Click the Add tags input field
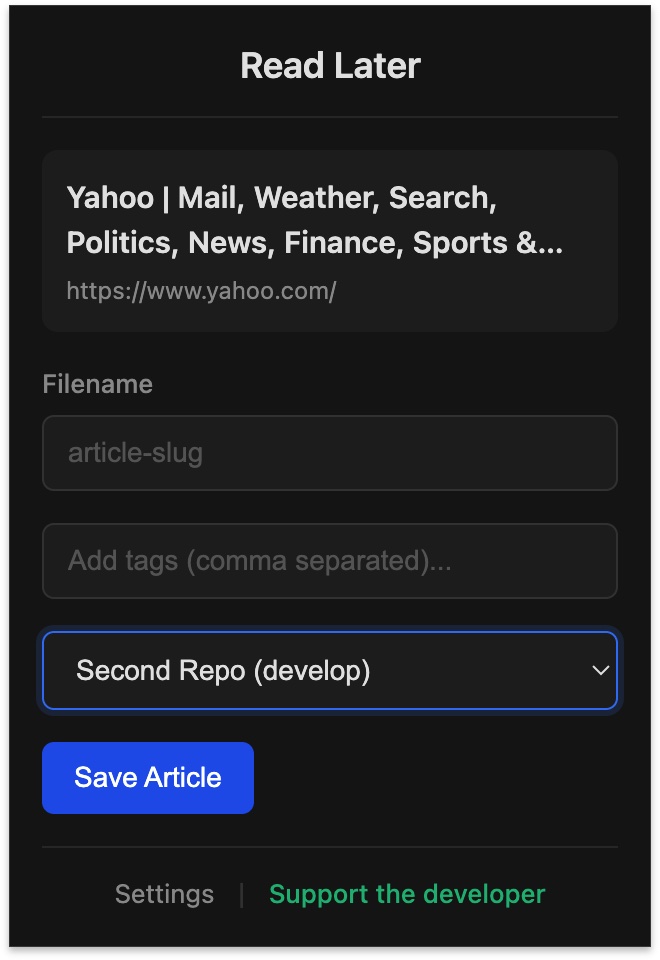The image size is (660, 960). (x=329, y=561)
